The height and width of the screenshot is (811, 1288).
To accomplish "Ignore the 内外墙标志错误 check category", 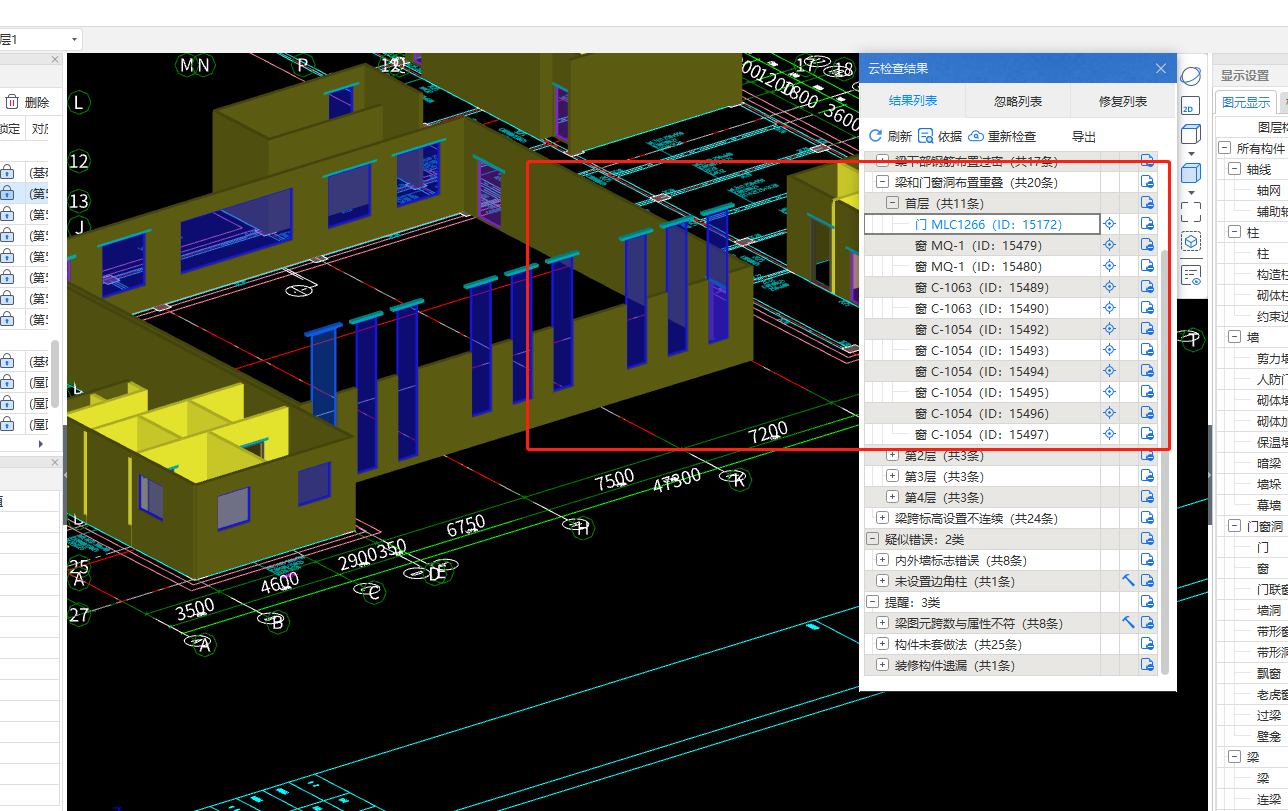I will click(1147, 560).
